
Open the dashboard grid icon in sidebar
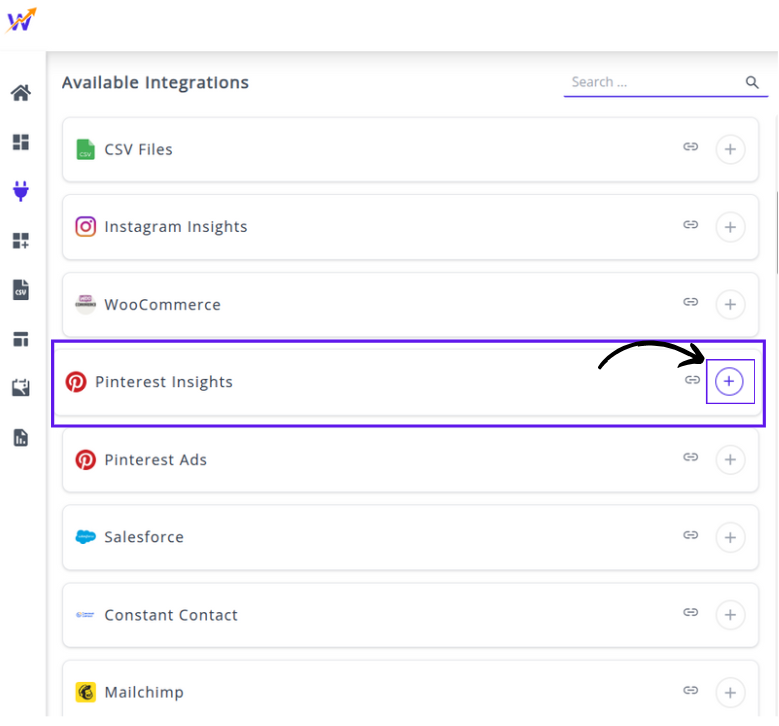[20, 142]
